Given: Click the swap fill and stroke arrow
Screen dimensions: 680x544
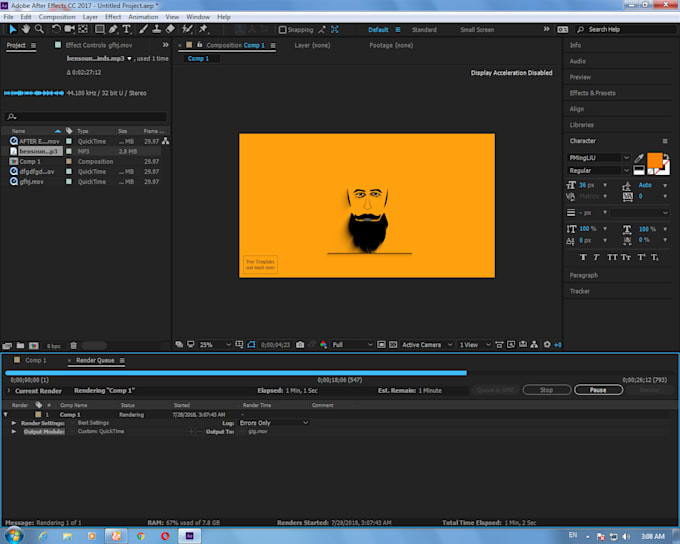Looking at the screenshot, I should pos(666,157).
